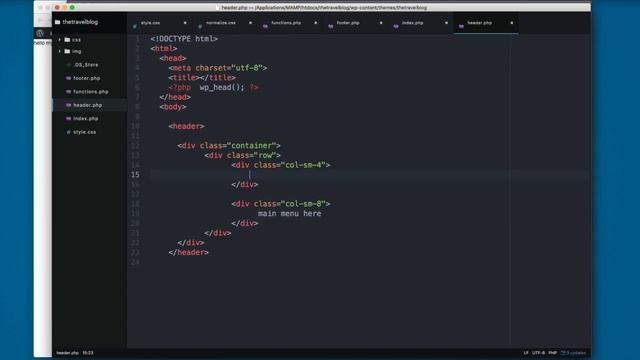Image resolution: width=640 pixels, height=360 pixels.
Task: Click the "col-sm-4" class value
Action: coord(303,165)
